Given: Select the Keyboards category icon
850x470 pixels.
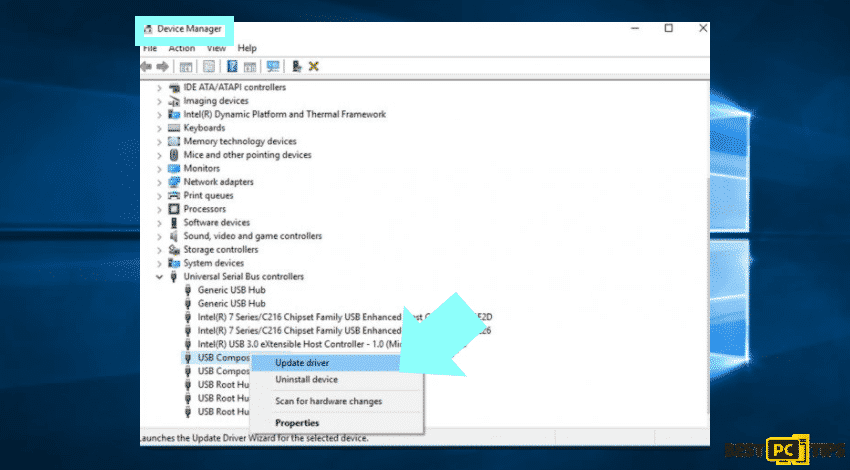Looking at the screenshot, I should 174,128.
